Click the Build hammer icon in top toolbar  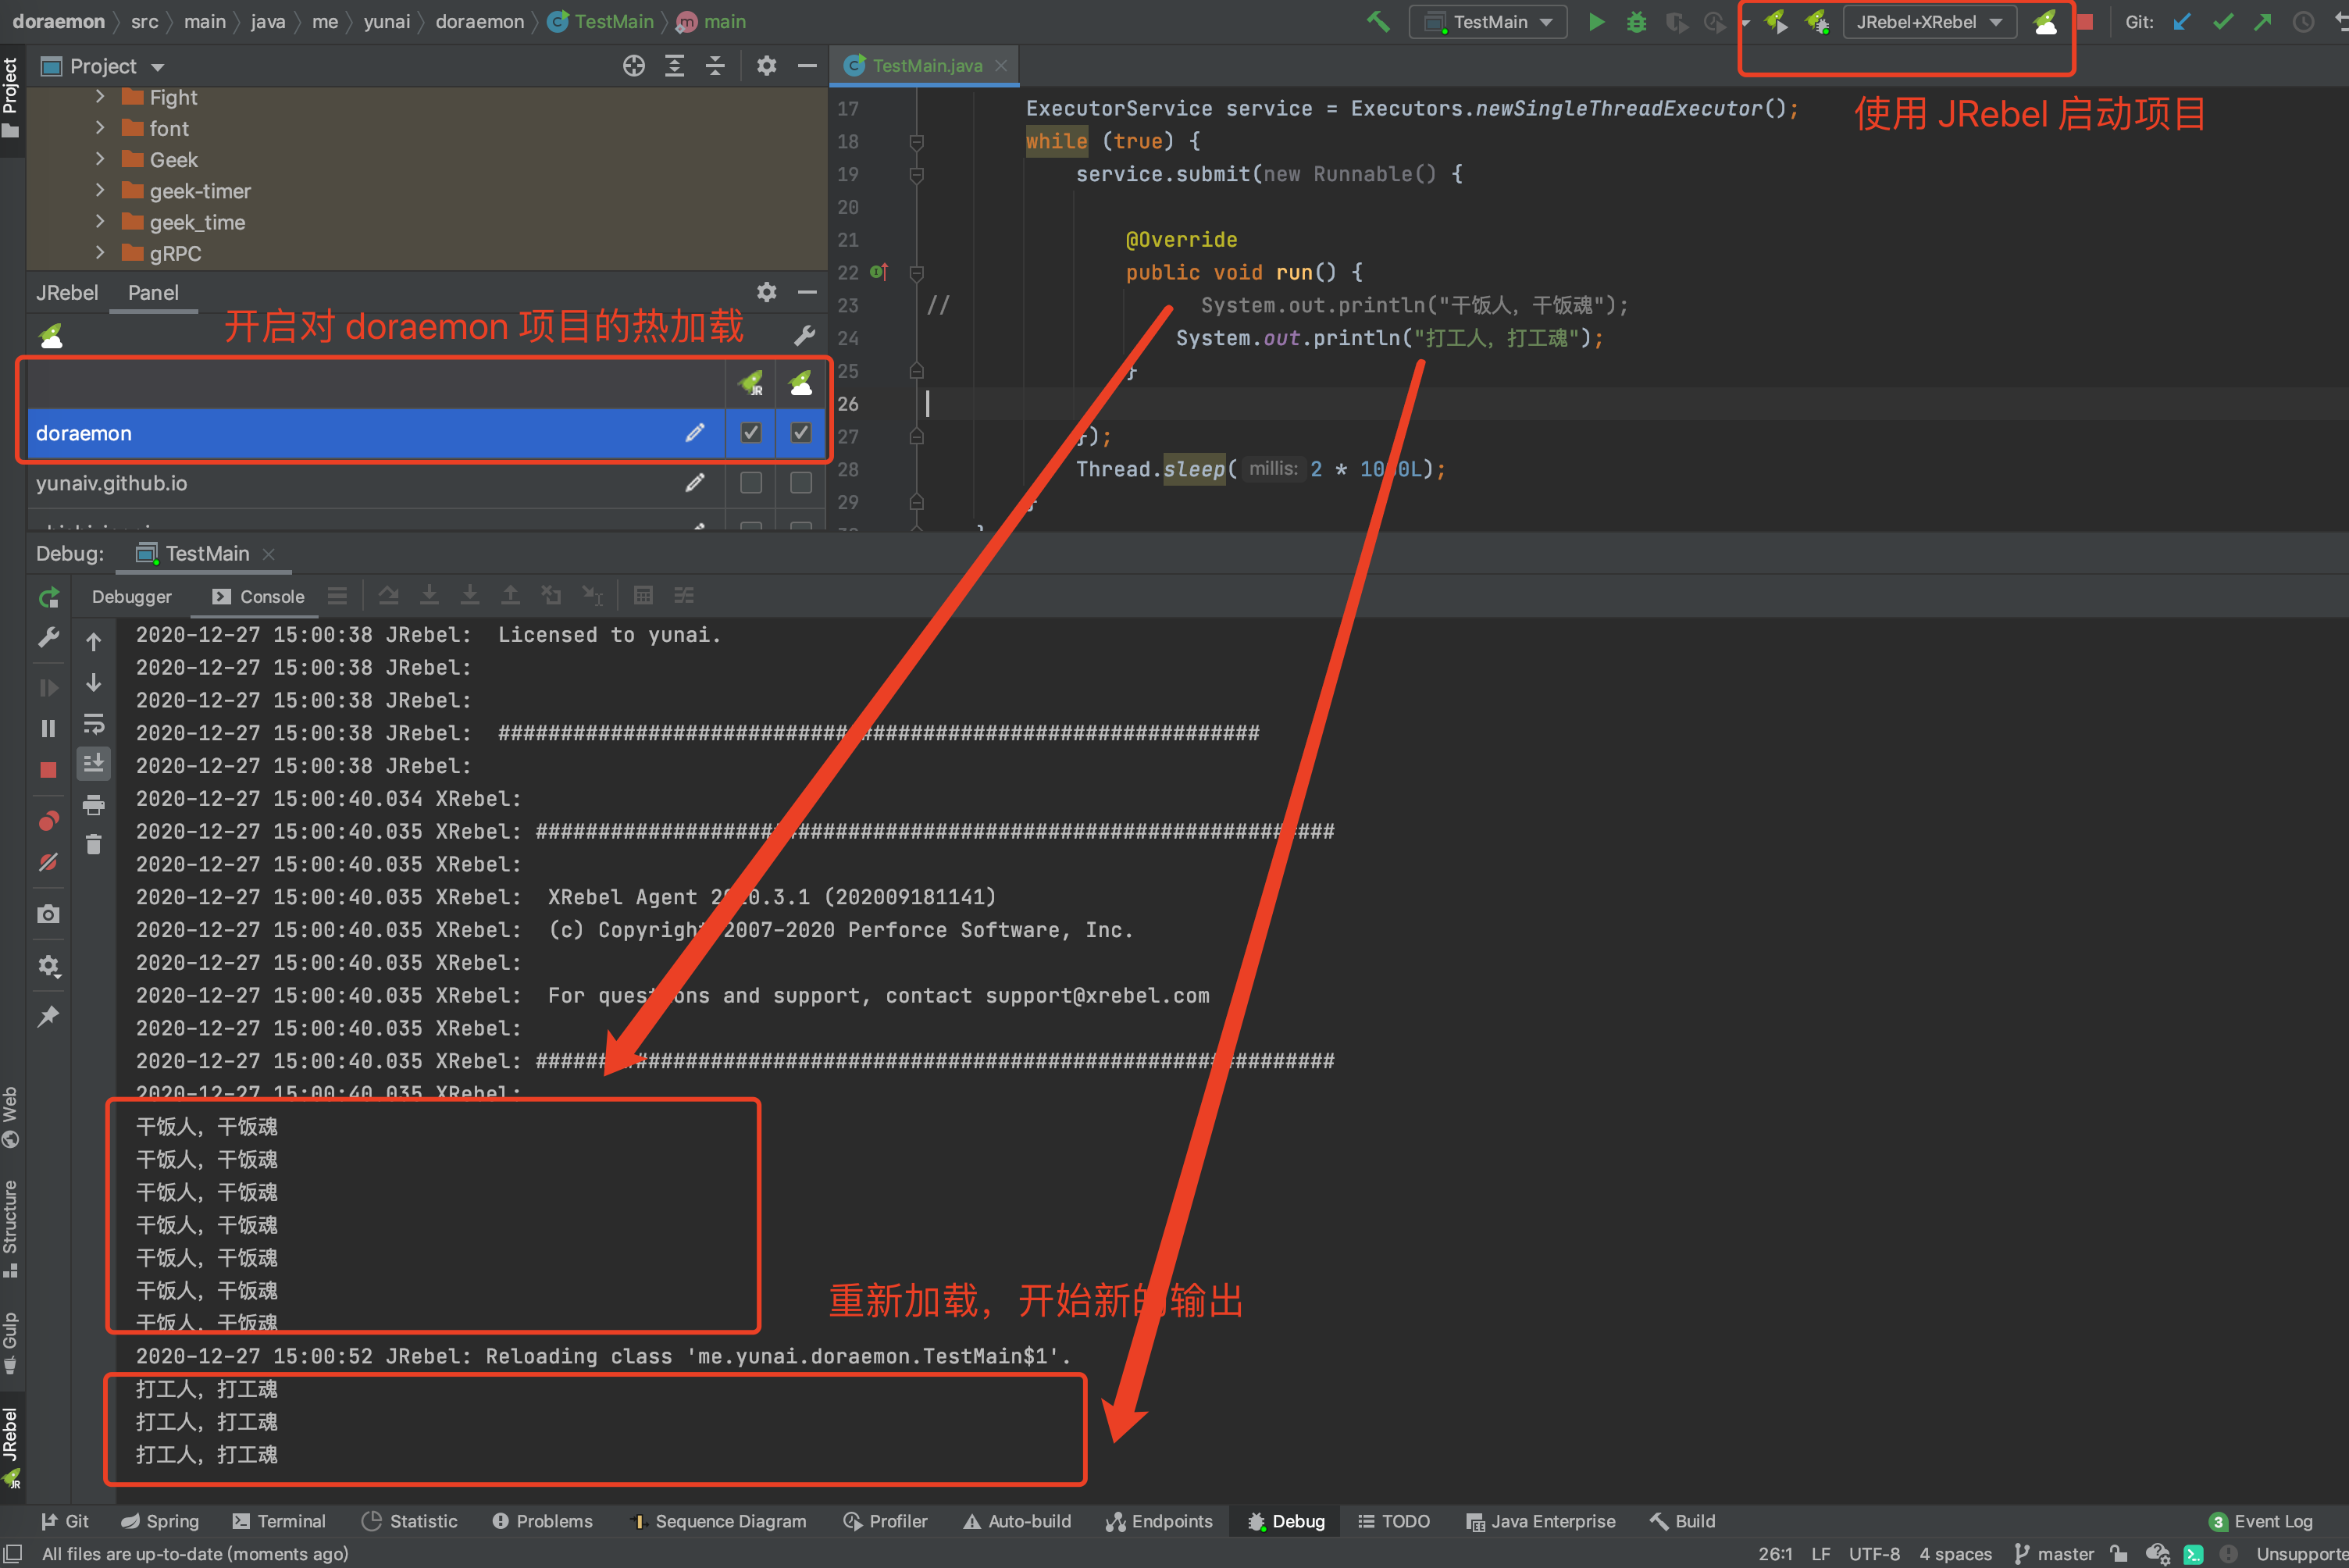tap(1378, 22)
